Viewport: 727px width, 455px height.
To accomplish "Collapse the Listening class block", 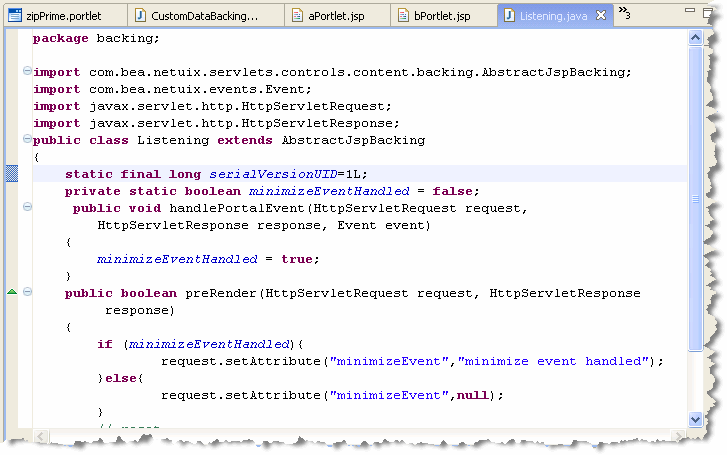I will [x=27, y=139].
